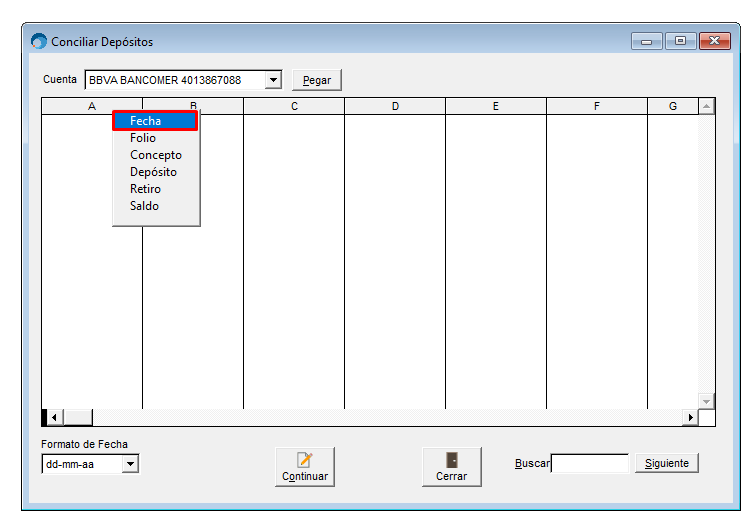Click column F header
Screen dimensions: 755x520
(x=597, y=106)
